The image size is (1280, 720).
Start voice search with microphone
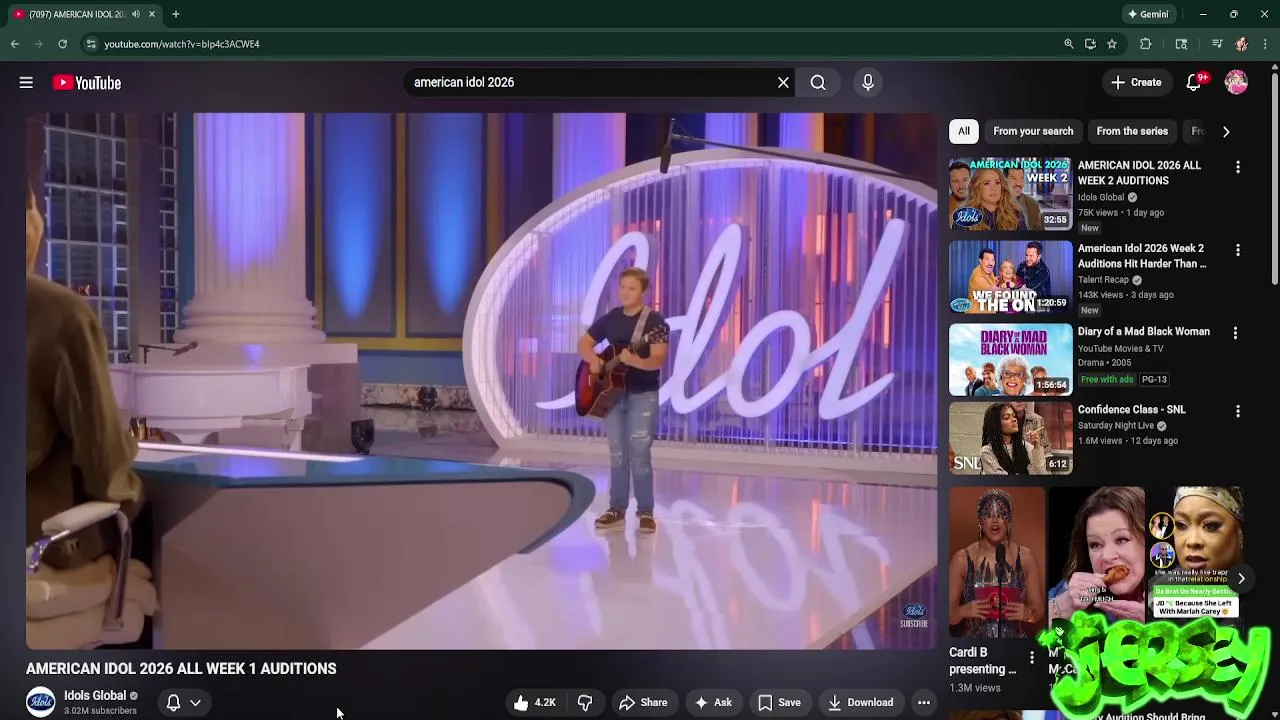868,83
